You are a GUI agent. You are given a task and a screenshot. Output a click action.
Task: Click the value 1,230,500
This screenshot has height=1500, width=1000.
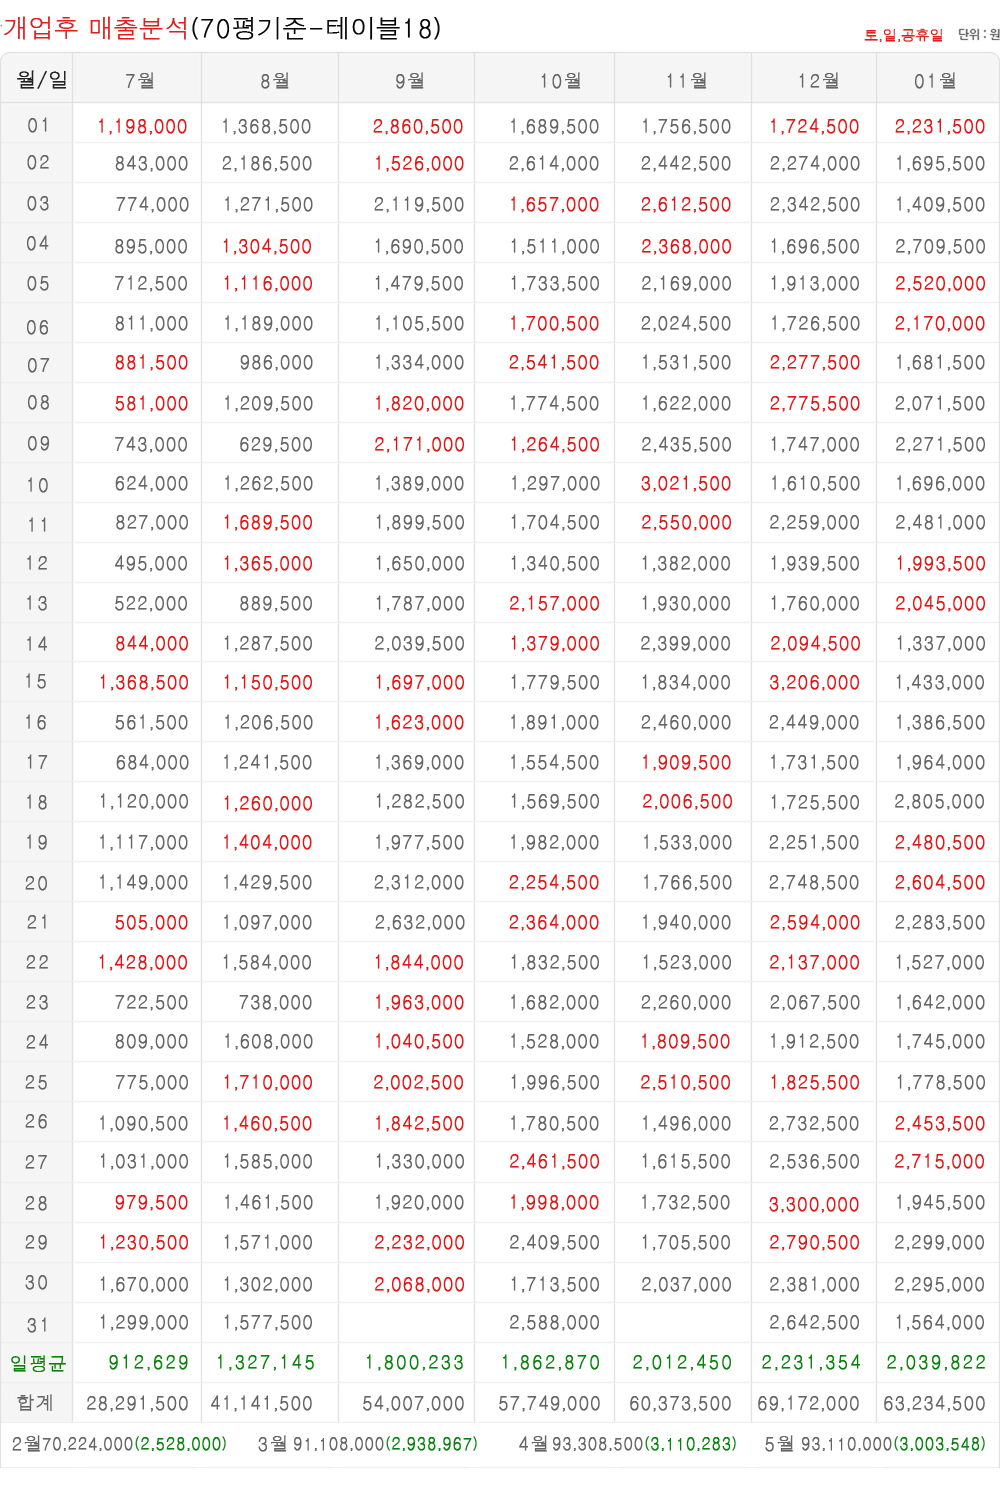coord(144,1243)
